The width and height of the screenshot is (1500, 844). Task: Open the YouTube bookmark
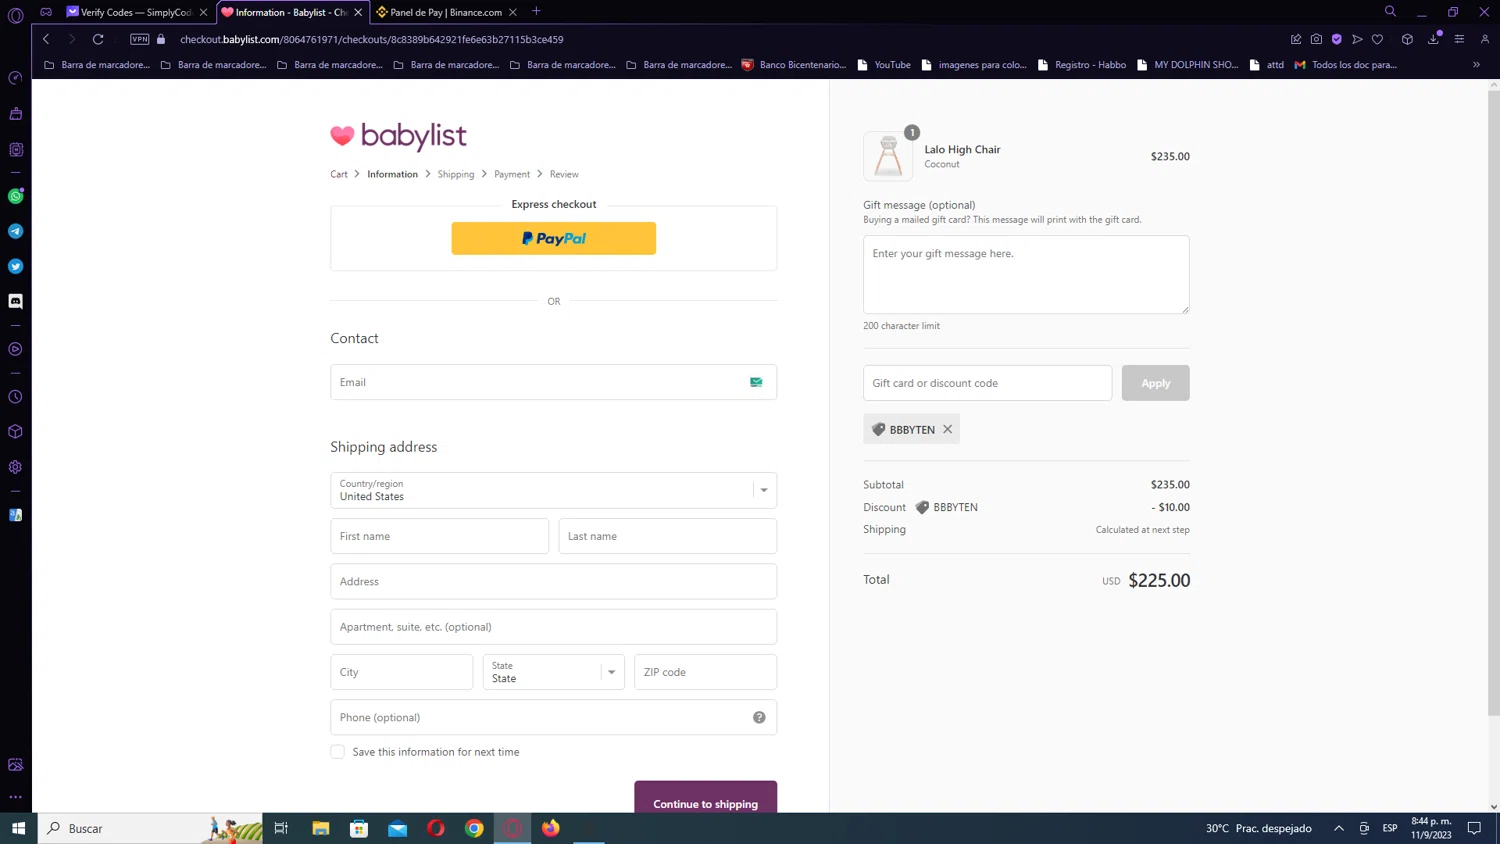[x=884, y=65]
